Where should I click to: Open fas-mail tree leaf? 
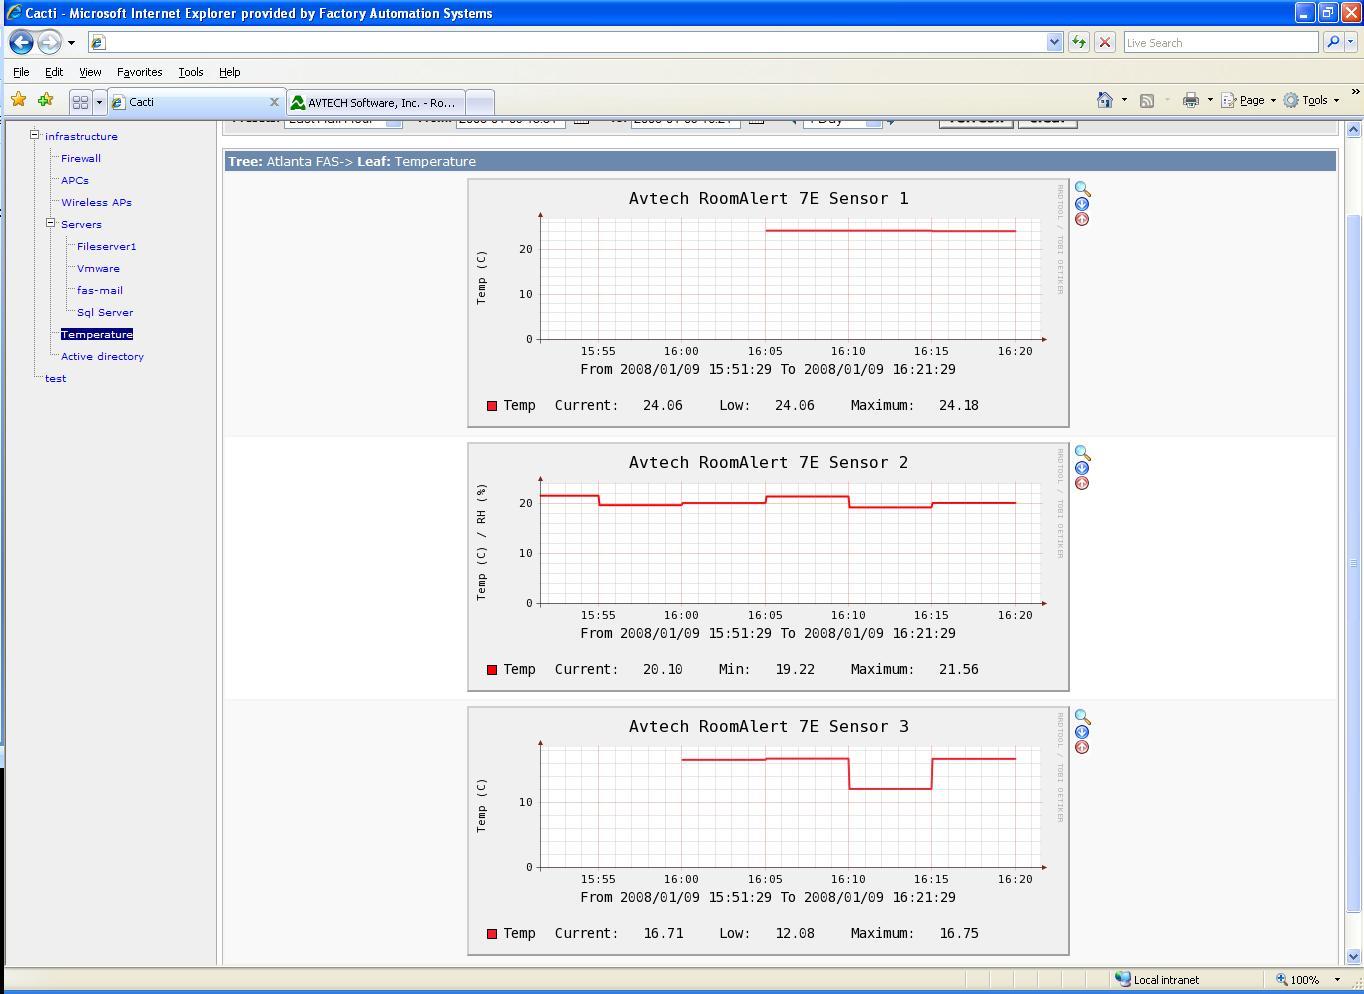[100, 290]
